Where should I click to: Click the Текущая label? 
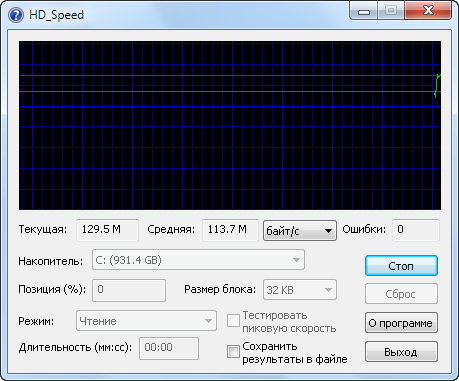tap(43, 230)
